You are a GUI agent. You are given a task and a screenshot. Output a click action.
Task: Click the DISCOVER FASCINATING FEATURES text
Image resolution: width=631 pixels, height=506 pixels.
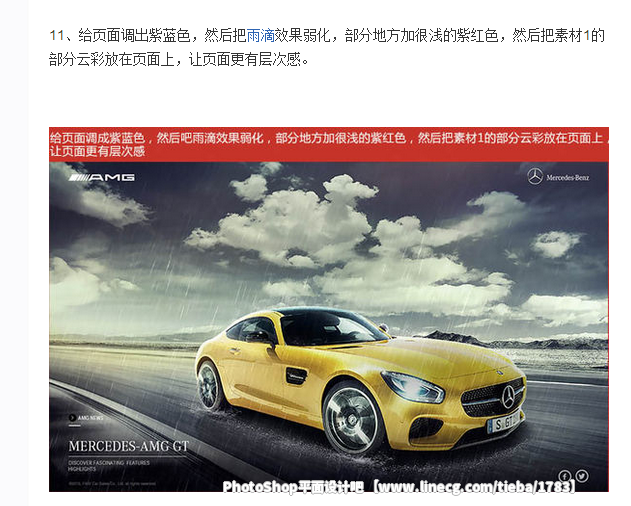[x=109, y=463]
